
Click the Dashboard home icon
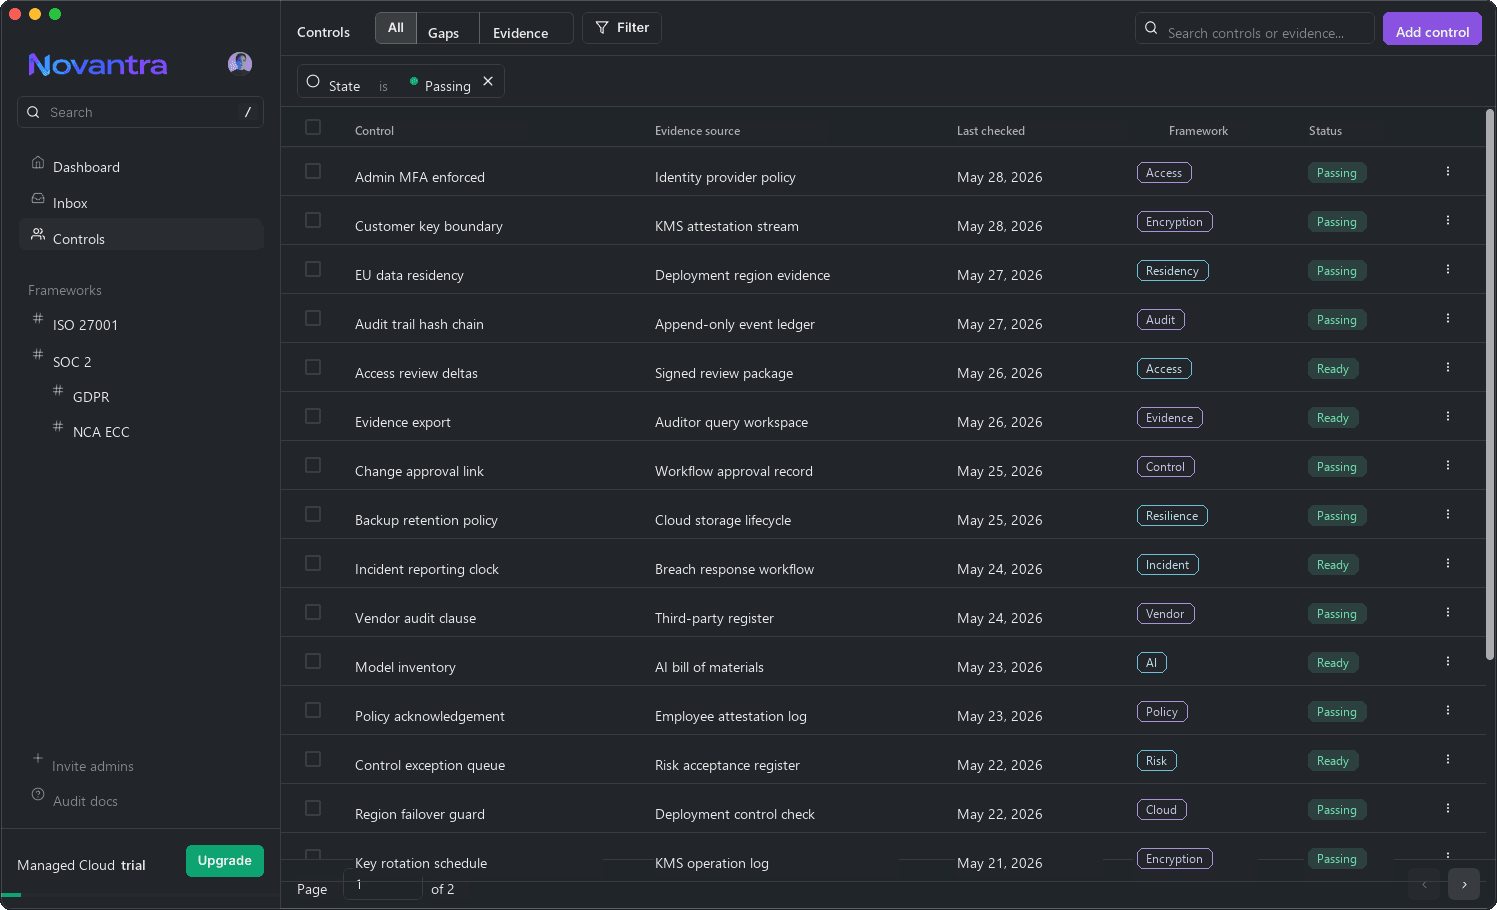pyautogui.click(x=38, y=162)
